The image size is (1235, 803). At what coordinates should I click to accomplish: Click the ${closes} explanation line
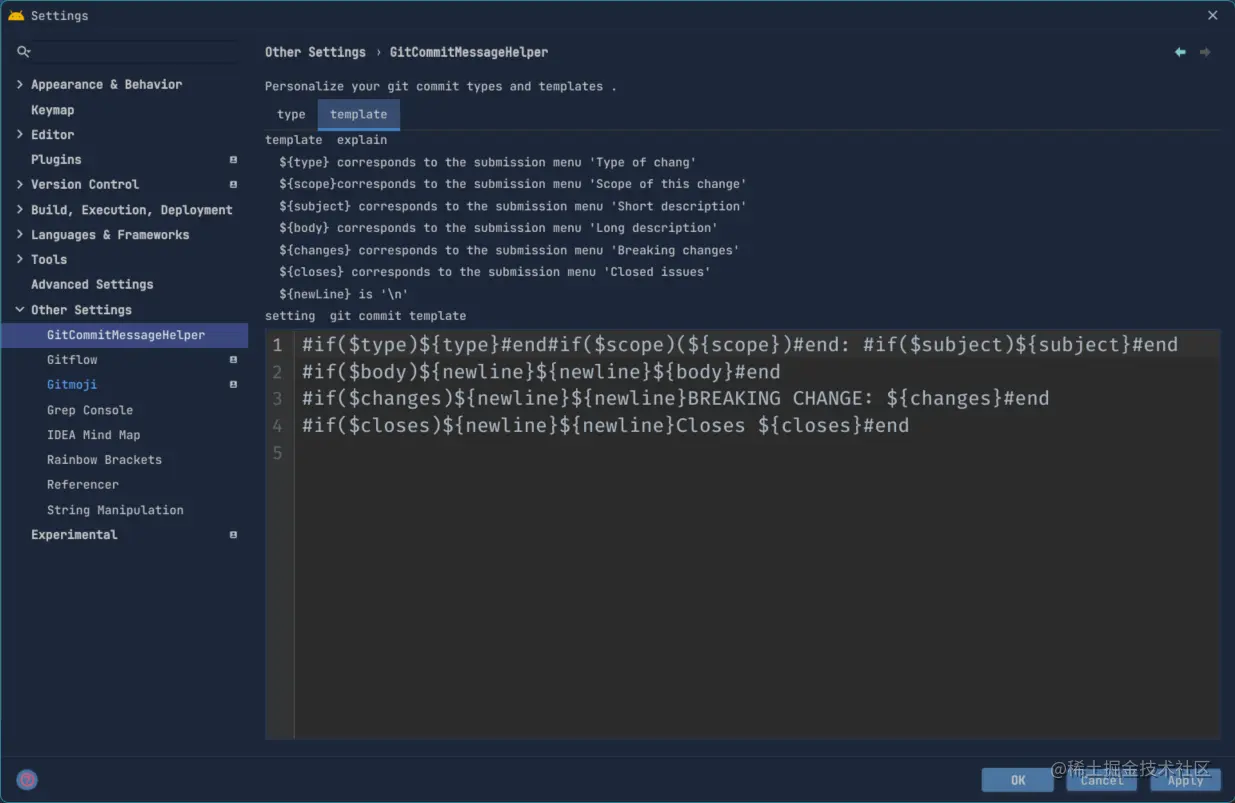tap(495, 272)
